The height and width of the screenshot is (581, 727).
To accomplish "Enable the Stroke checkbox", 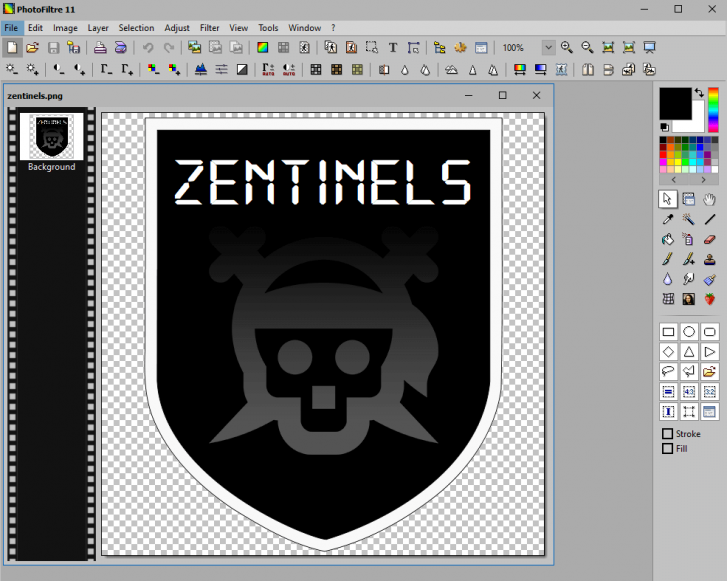I will point(667,434).
